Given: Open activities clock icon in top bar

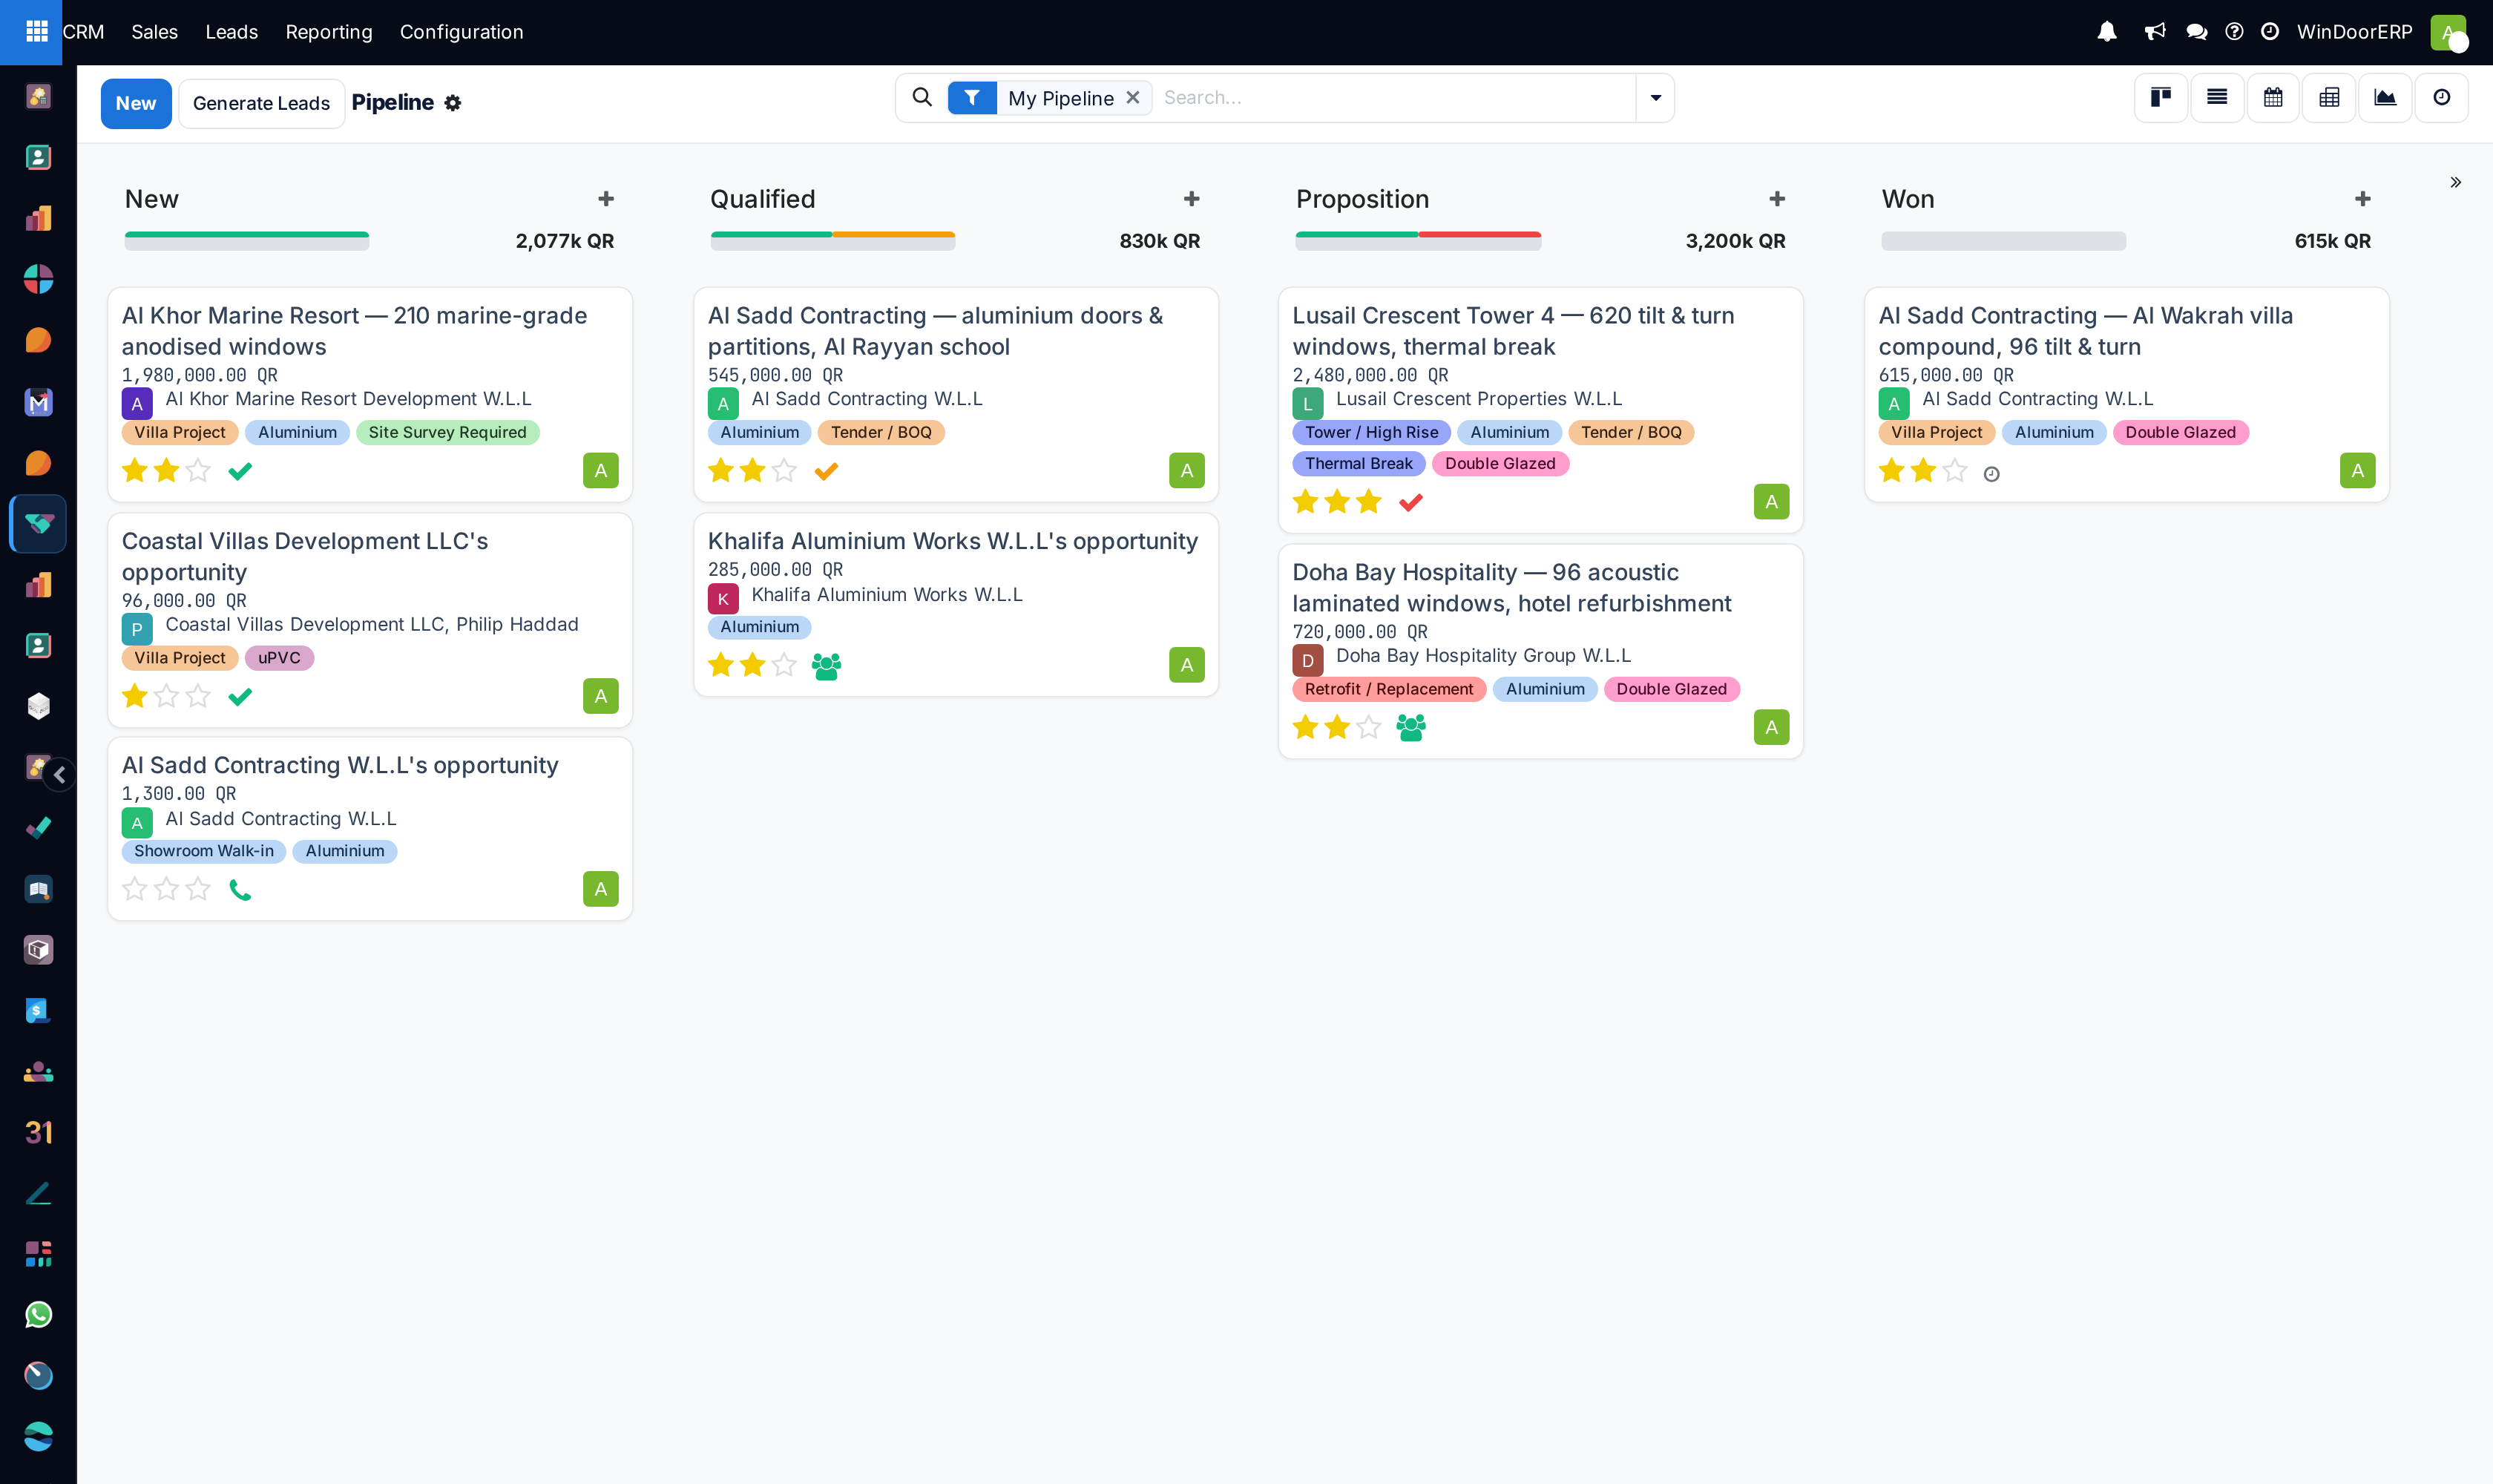Looking at the screenshot, I should click(2270, 32).
